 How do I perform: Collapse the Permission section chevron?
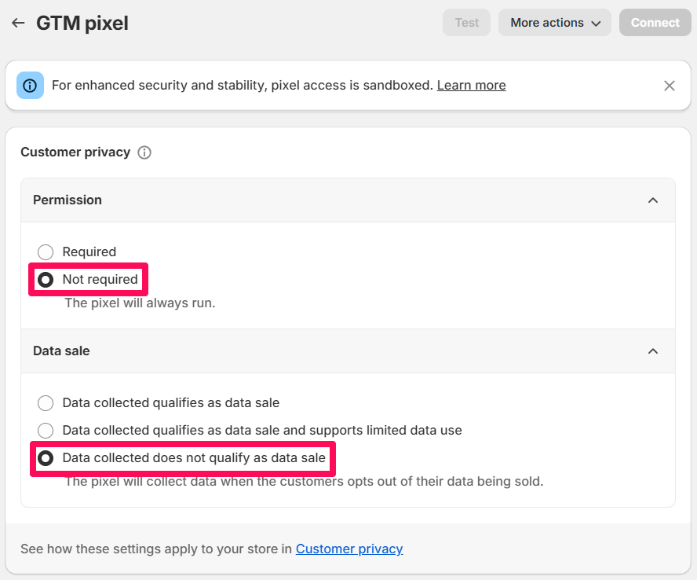[653, 200]
